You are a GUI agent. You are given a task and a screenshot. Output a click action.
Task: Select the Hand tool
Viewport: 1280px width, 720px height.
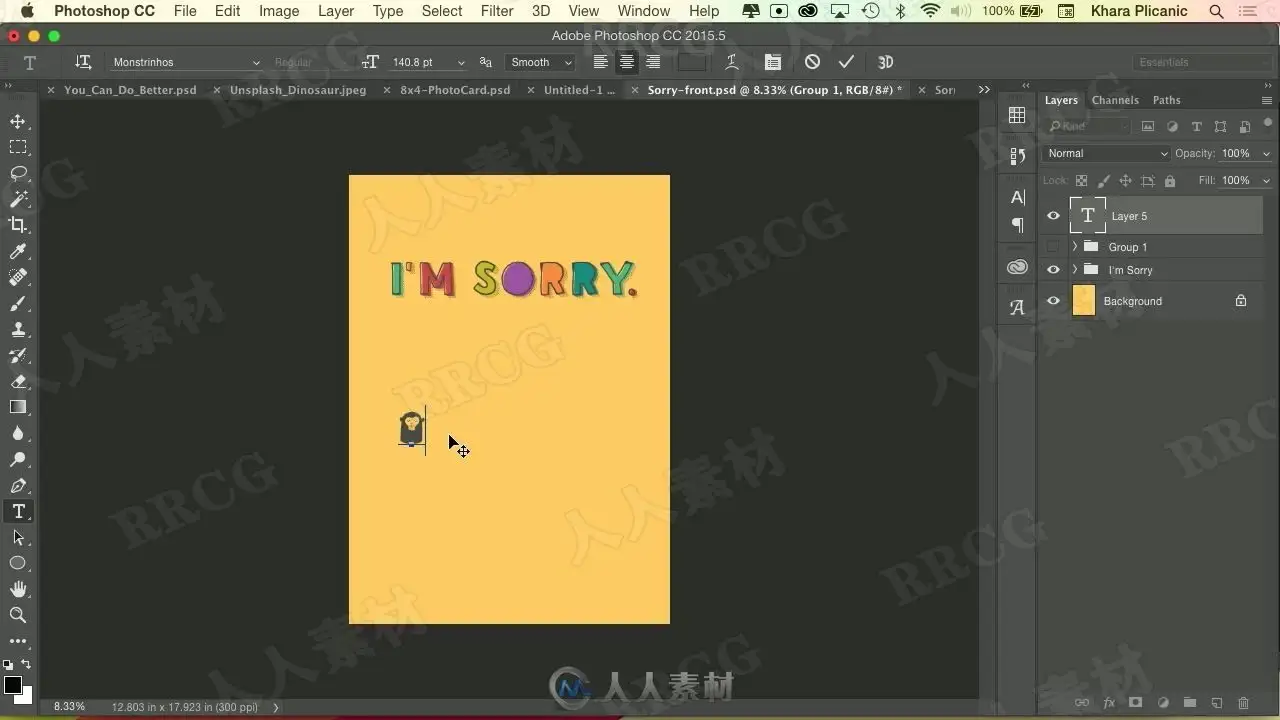[x=18, y=589]
